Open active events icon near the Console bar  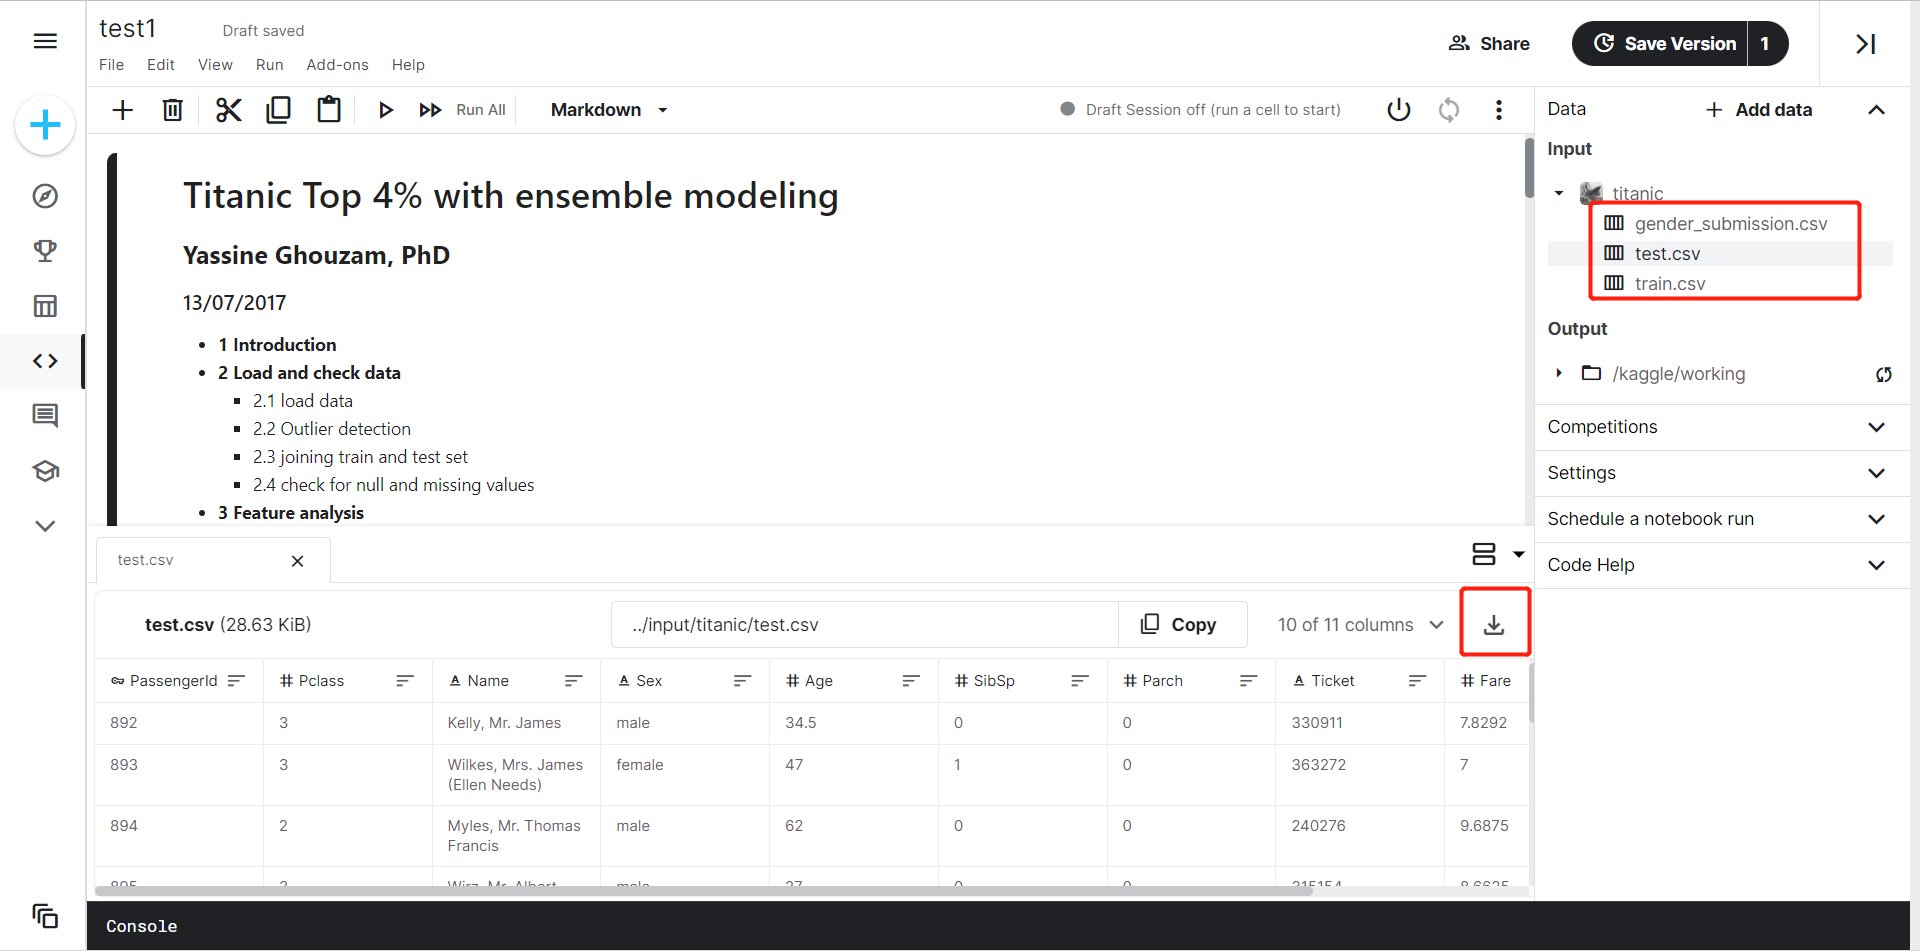click(45, 915)
